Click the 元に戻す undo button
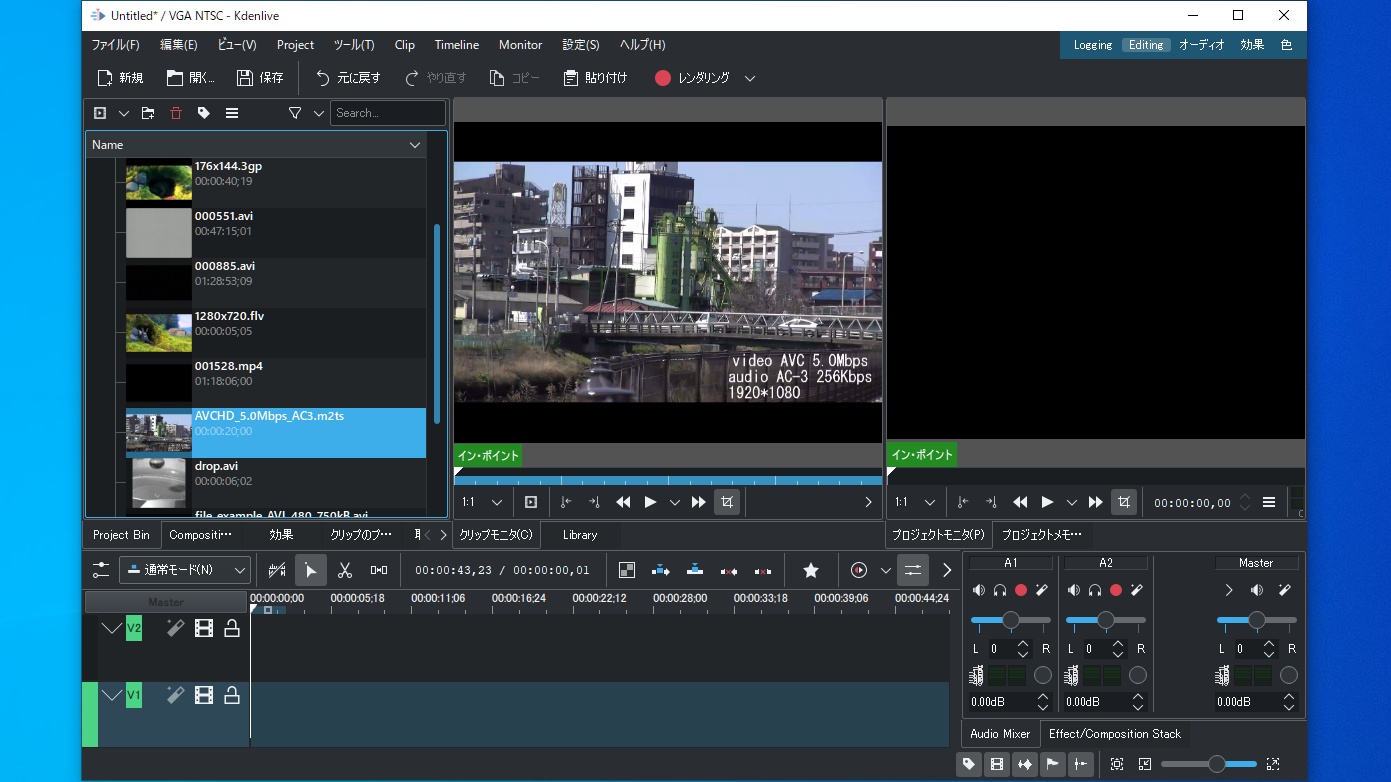This screenshot has width=1391, height=782. pos(348,78)
